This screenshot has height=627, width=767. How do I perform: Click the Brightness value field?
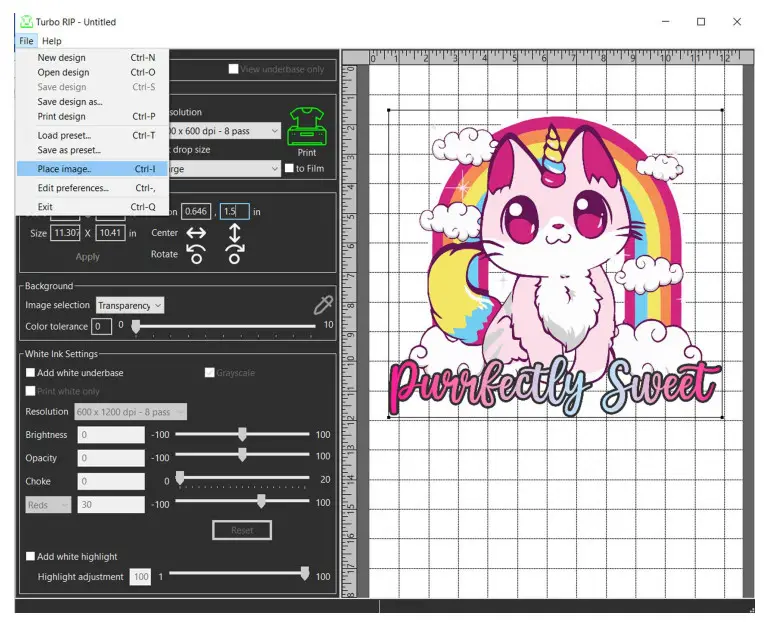tap(111, 435)
